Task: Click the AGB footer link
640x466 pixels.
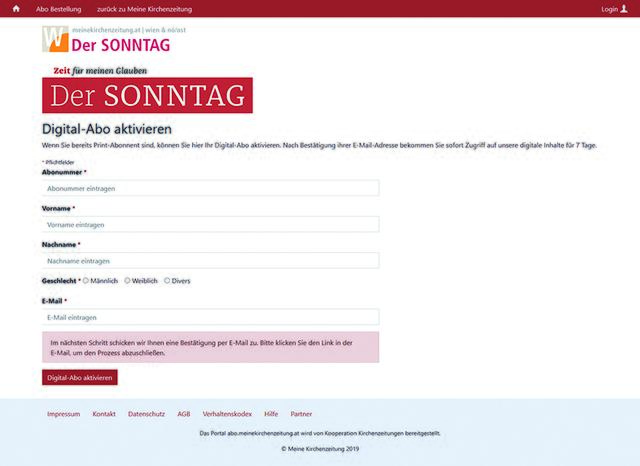Action: [x=184, y=414]
